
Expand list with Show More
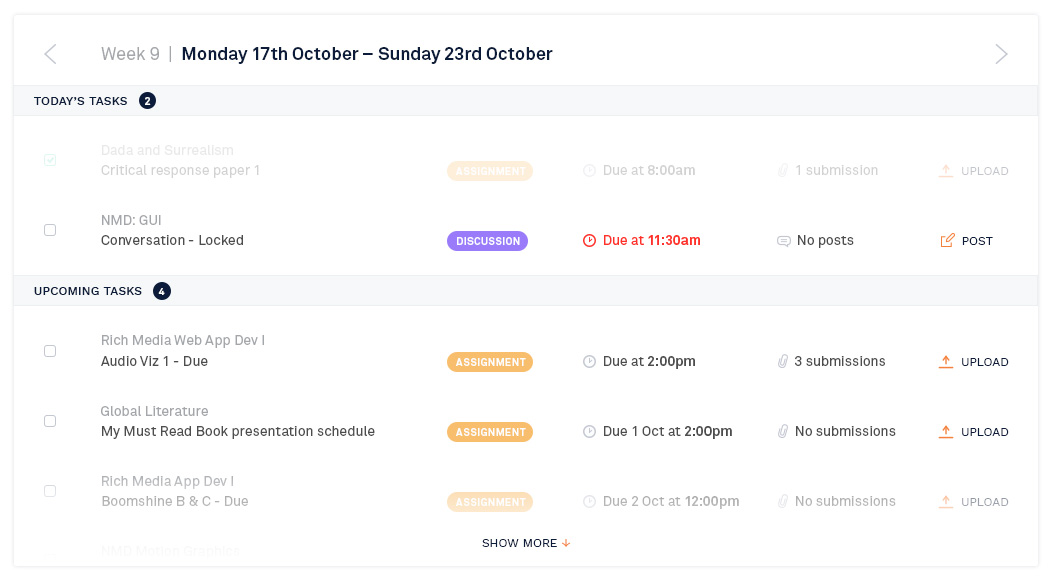click(526, 543)
